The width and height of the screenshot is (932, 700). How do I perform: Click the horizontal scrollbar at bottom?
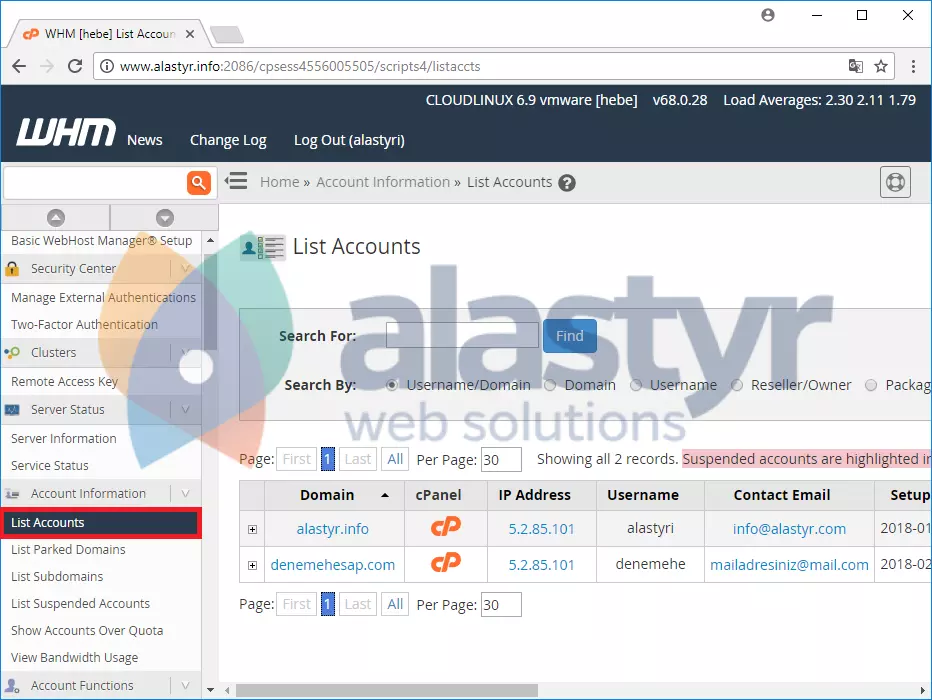[386, 690]
